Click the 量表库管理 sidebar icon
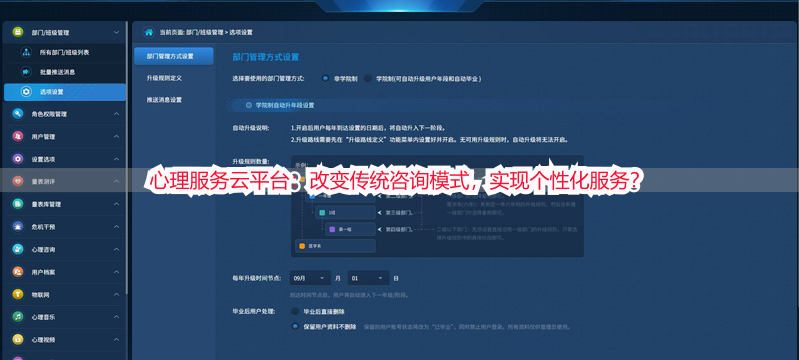799x360 pixels. tap(18, 204)
